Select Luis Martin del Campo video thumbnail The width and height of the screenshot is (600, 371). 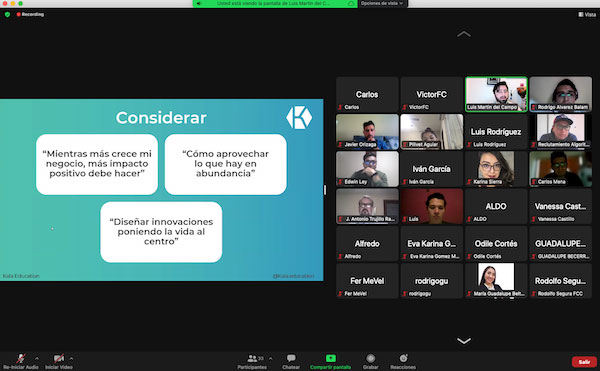tap(496, 94)
